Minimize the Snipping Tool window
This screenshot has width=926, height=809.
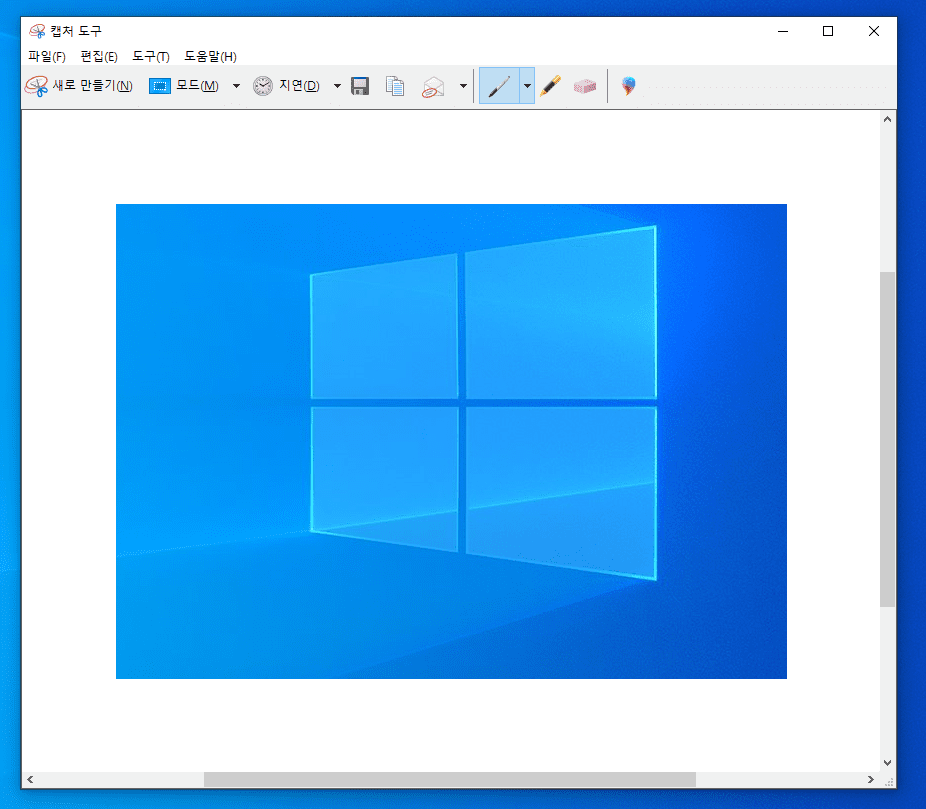783,31
